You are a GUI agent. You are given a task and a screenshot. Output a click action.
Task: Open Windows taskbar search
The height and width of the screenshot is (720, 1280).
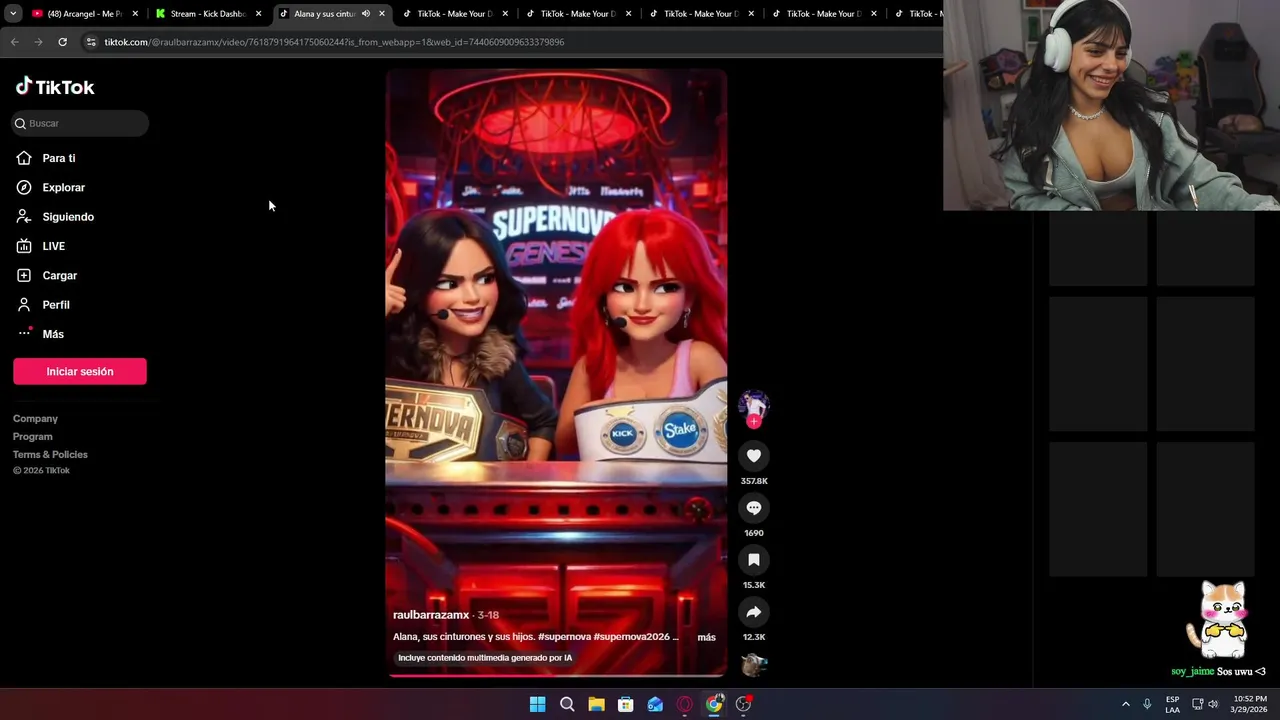tap(567, 704)
